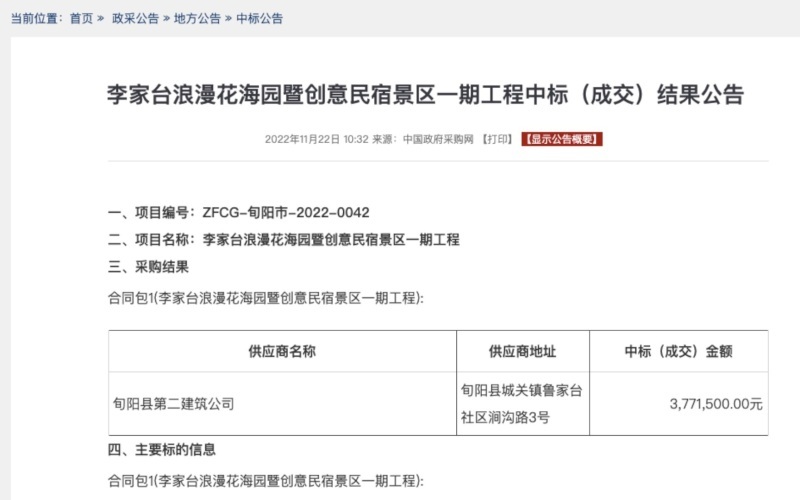The width and height of the screenshot is (800, 500).
Task: Click the 中标（成交）金额 column header
Action: 679,351
